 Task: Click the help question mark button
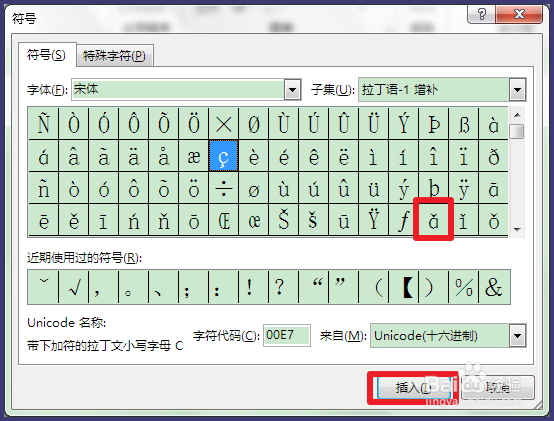tap(481, 14)
